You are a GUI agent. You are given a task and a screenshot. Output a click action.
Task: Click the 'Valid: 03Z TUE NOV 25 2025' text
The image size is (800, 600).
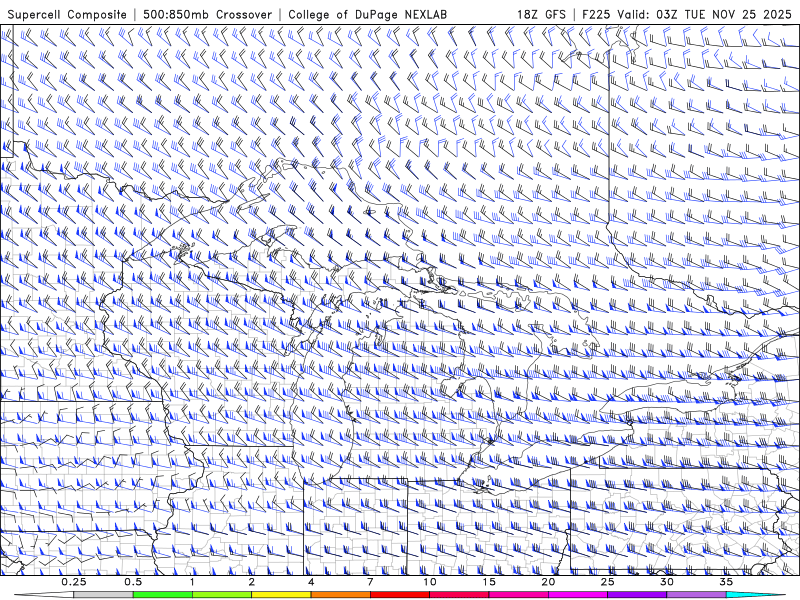705,14
